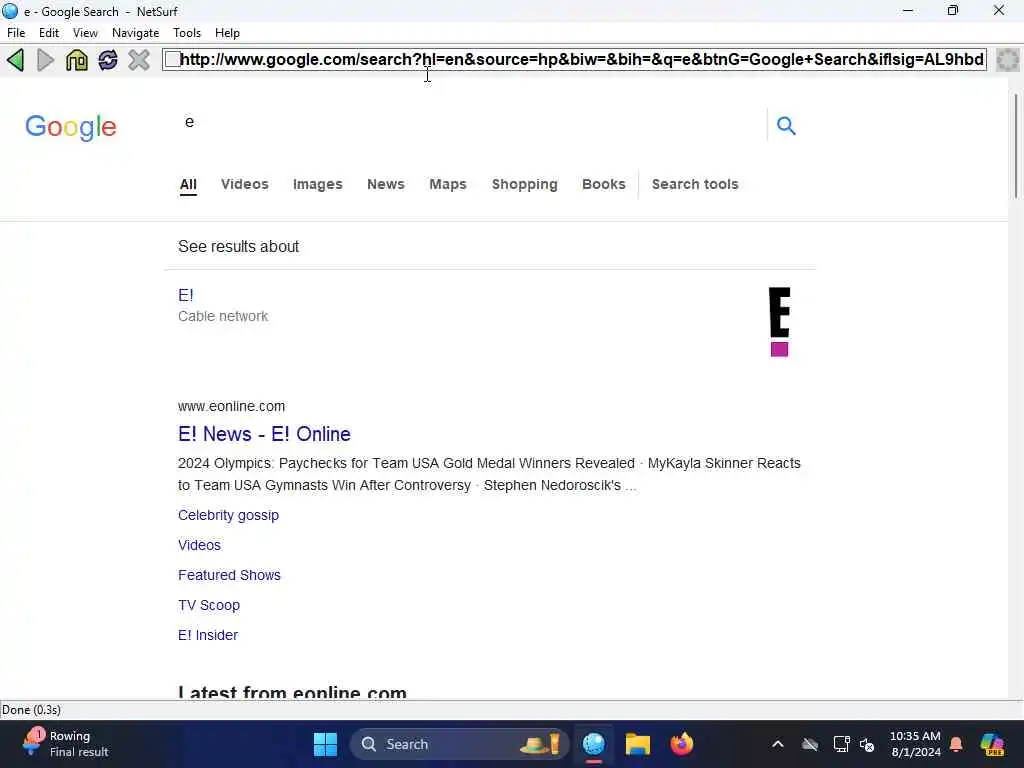Open the Edit menu
The height and width of the screenshot is (768, 1024).
(x=49, y=33)
